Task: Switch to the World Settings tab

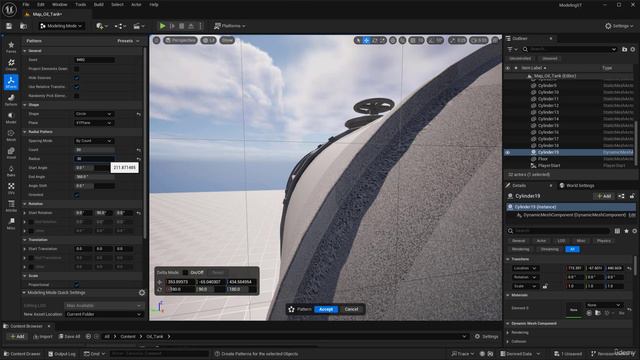Action: point(577,185)
